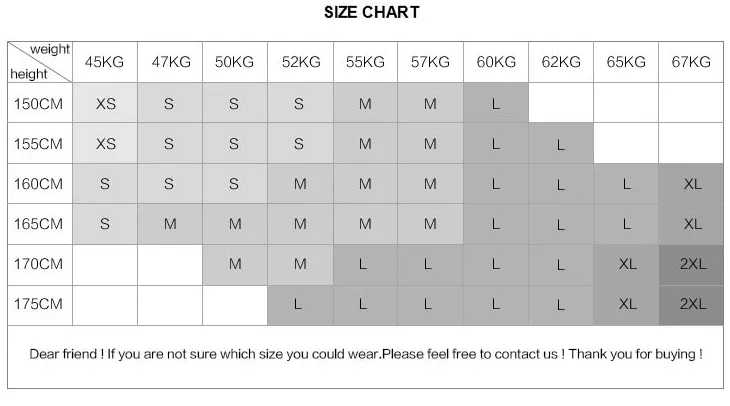Select L cell for 175CM and 52KG
The image size is (730, 406).
(x=300, y=305)
